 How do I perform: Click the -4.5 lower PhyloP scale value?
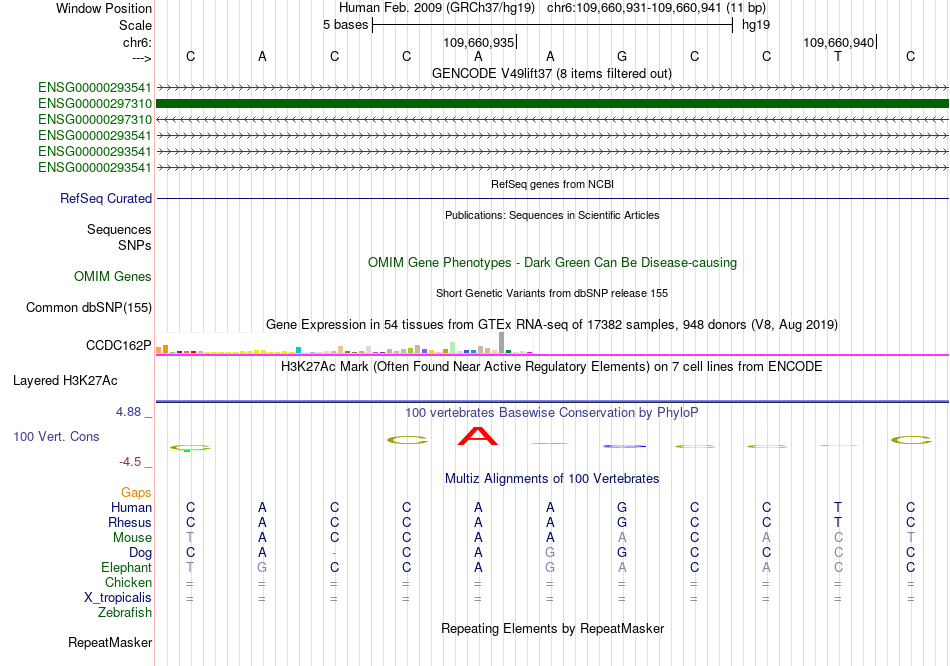coord(130,462)
